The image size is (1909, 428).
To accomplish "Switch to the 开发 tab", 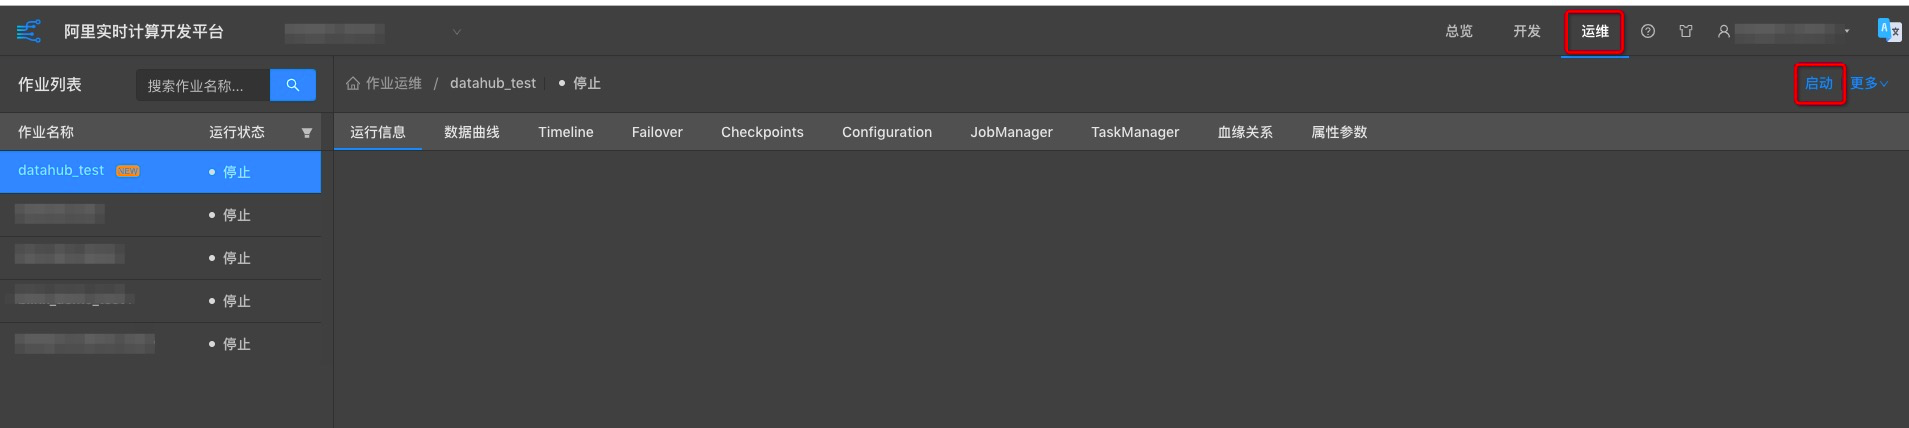I will (1527, 31).
